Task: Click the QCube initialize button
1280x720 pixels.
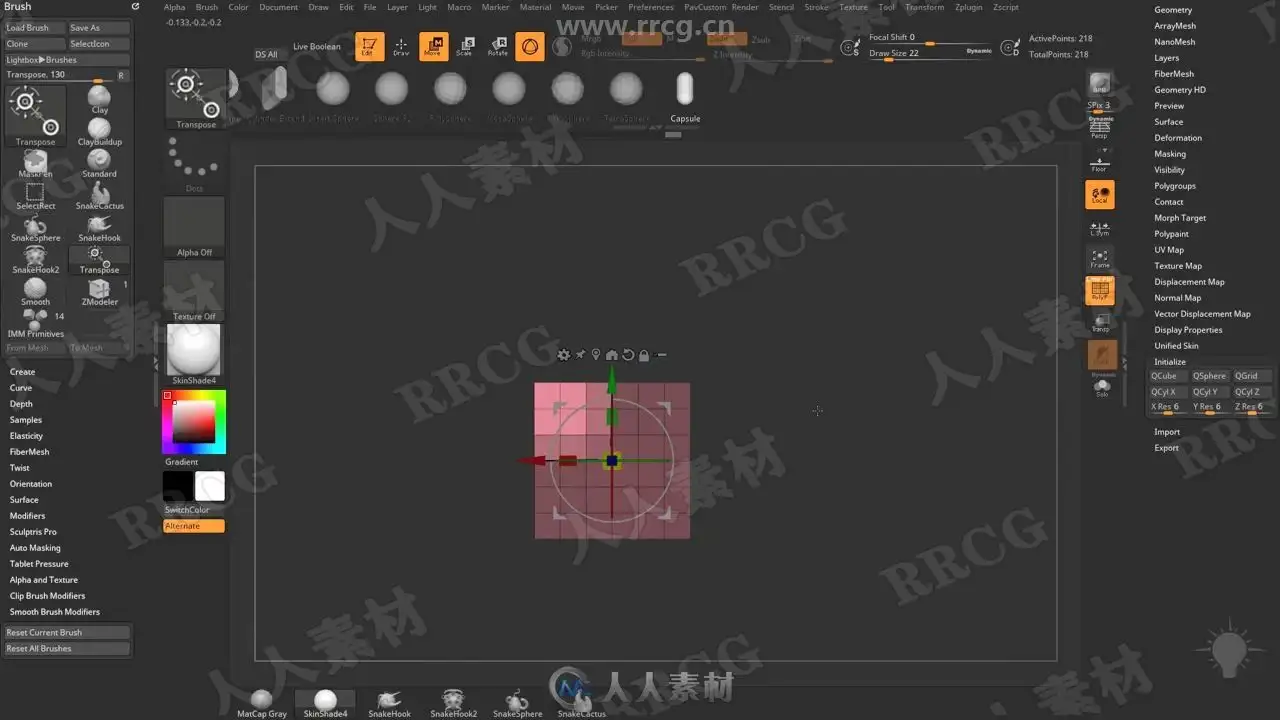Action: (1168, 376)
